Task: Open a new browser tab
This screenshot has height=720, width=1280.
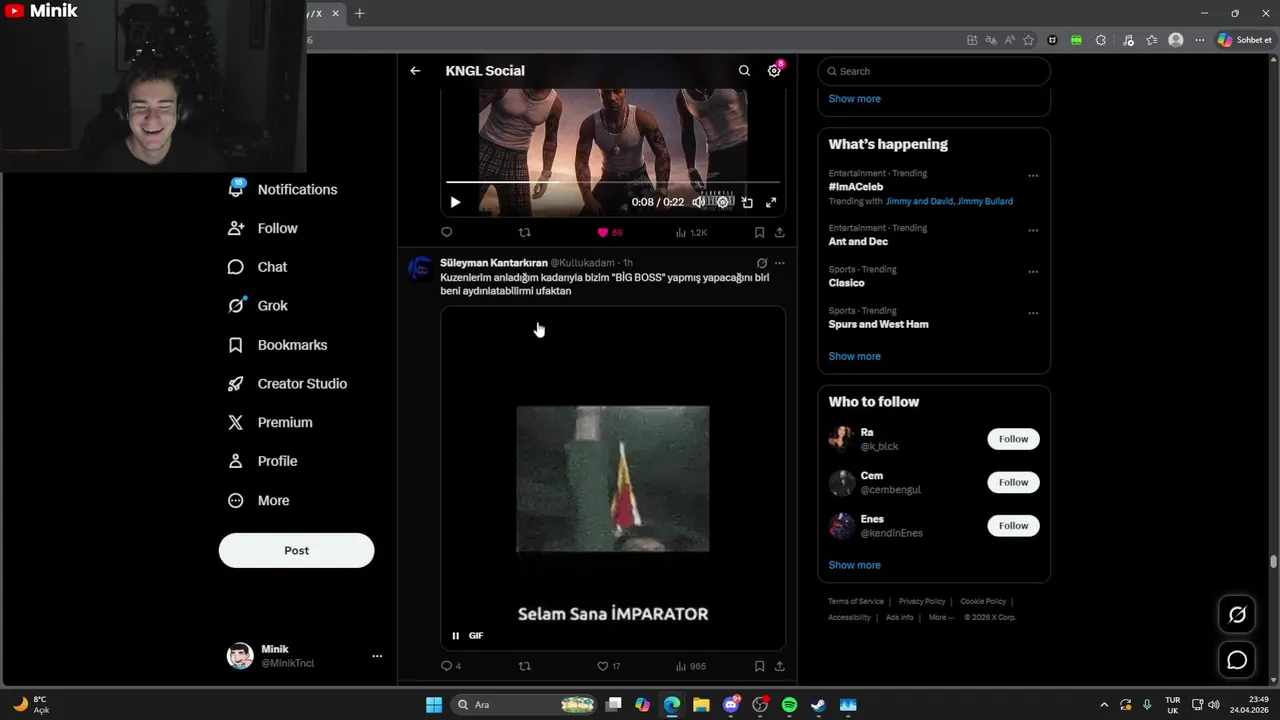Action: (360, 13)
